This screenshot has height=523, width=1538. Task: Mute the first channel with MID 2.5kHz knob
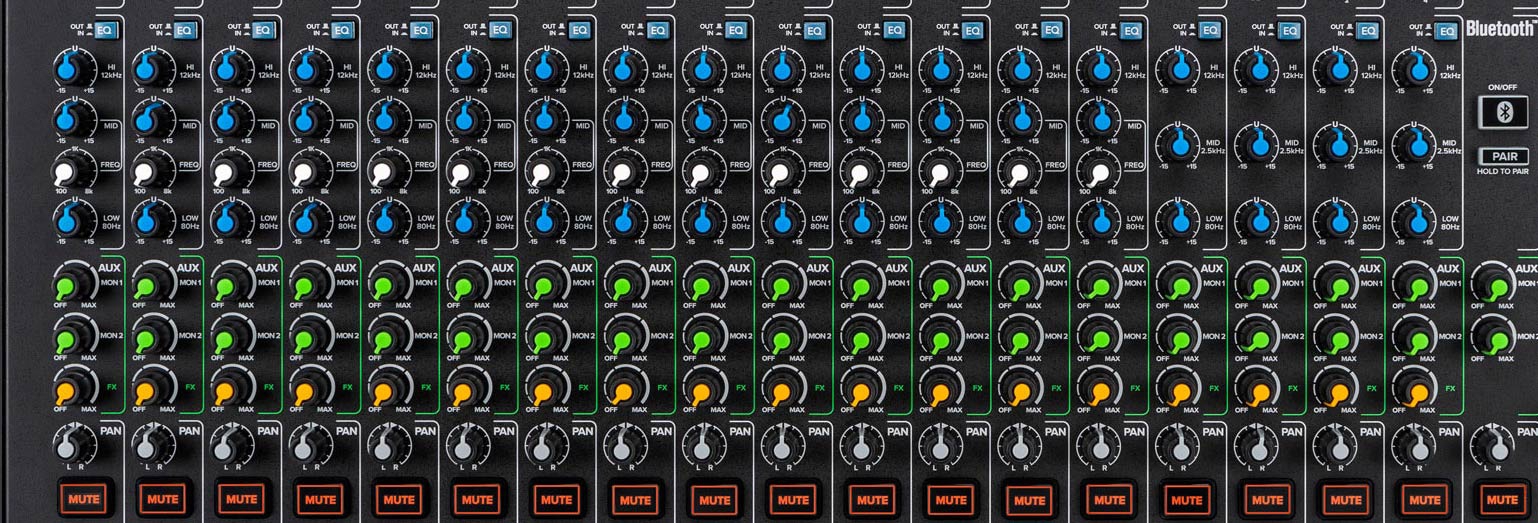click(x=1187, y=499)
